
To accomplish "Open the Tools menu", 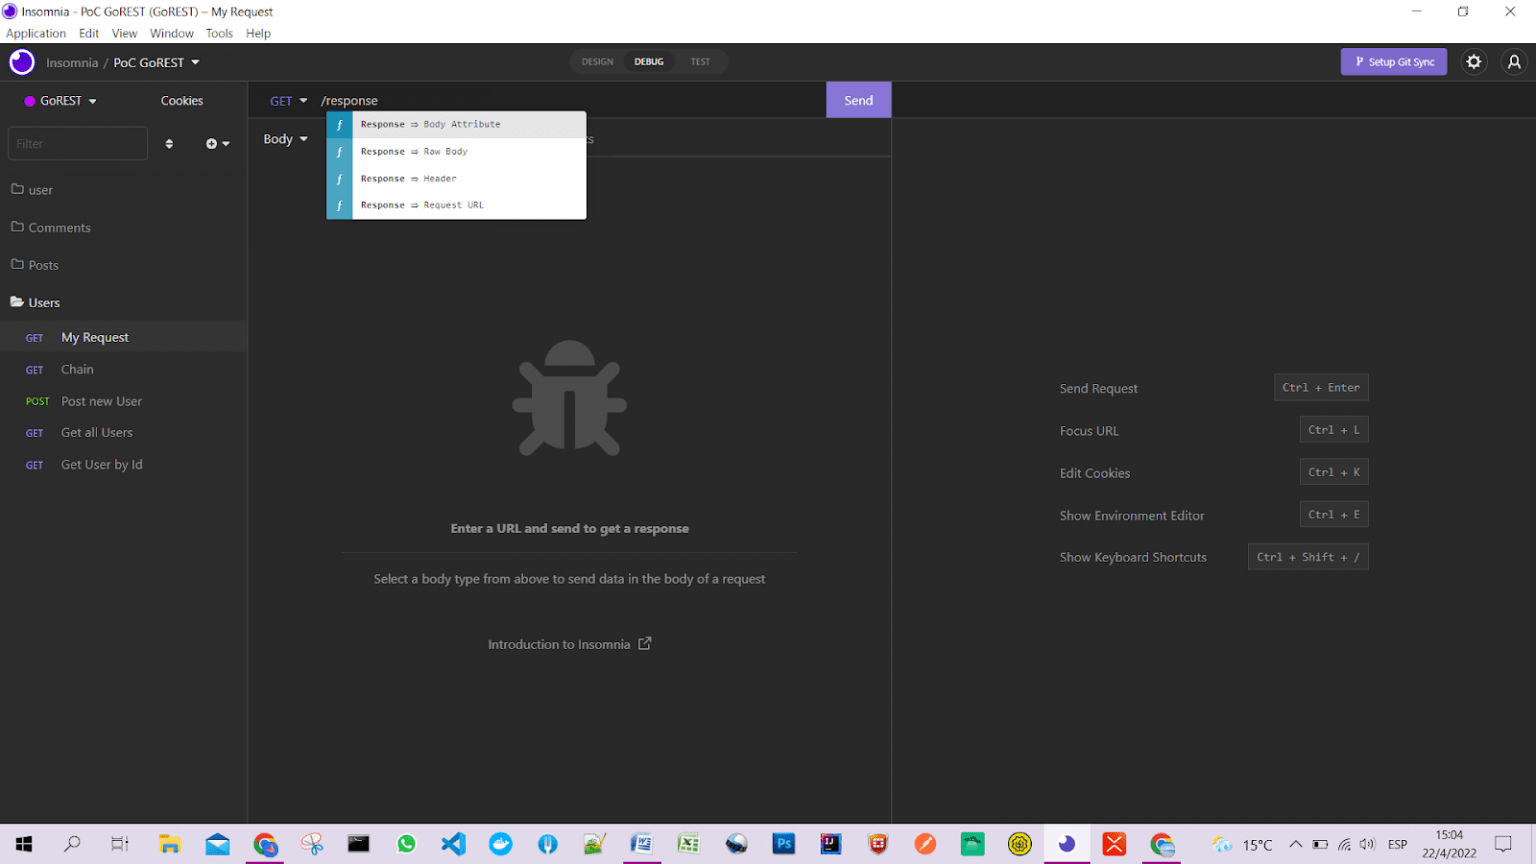I will pos(219,33).
